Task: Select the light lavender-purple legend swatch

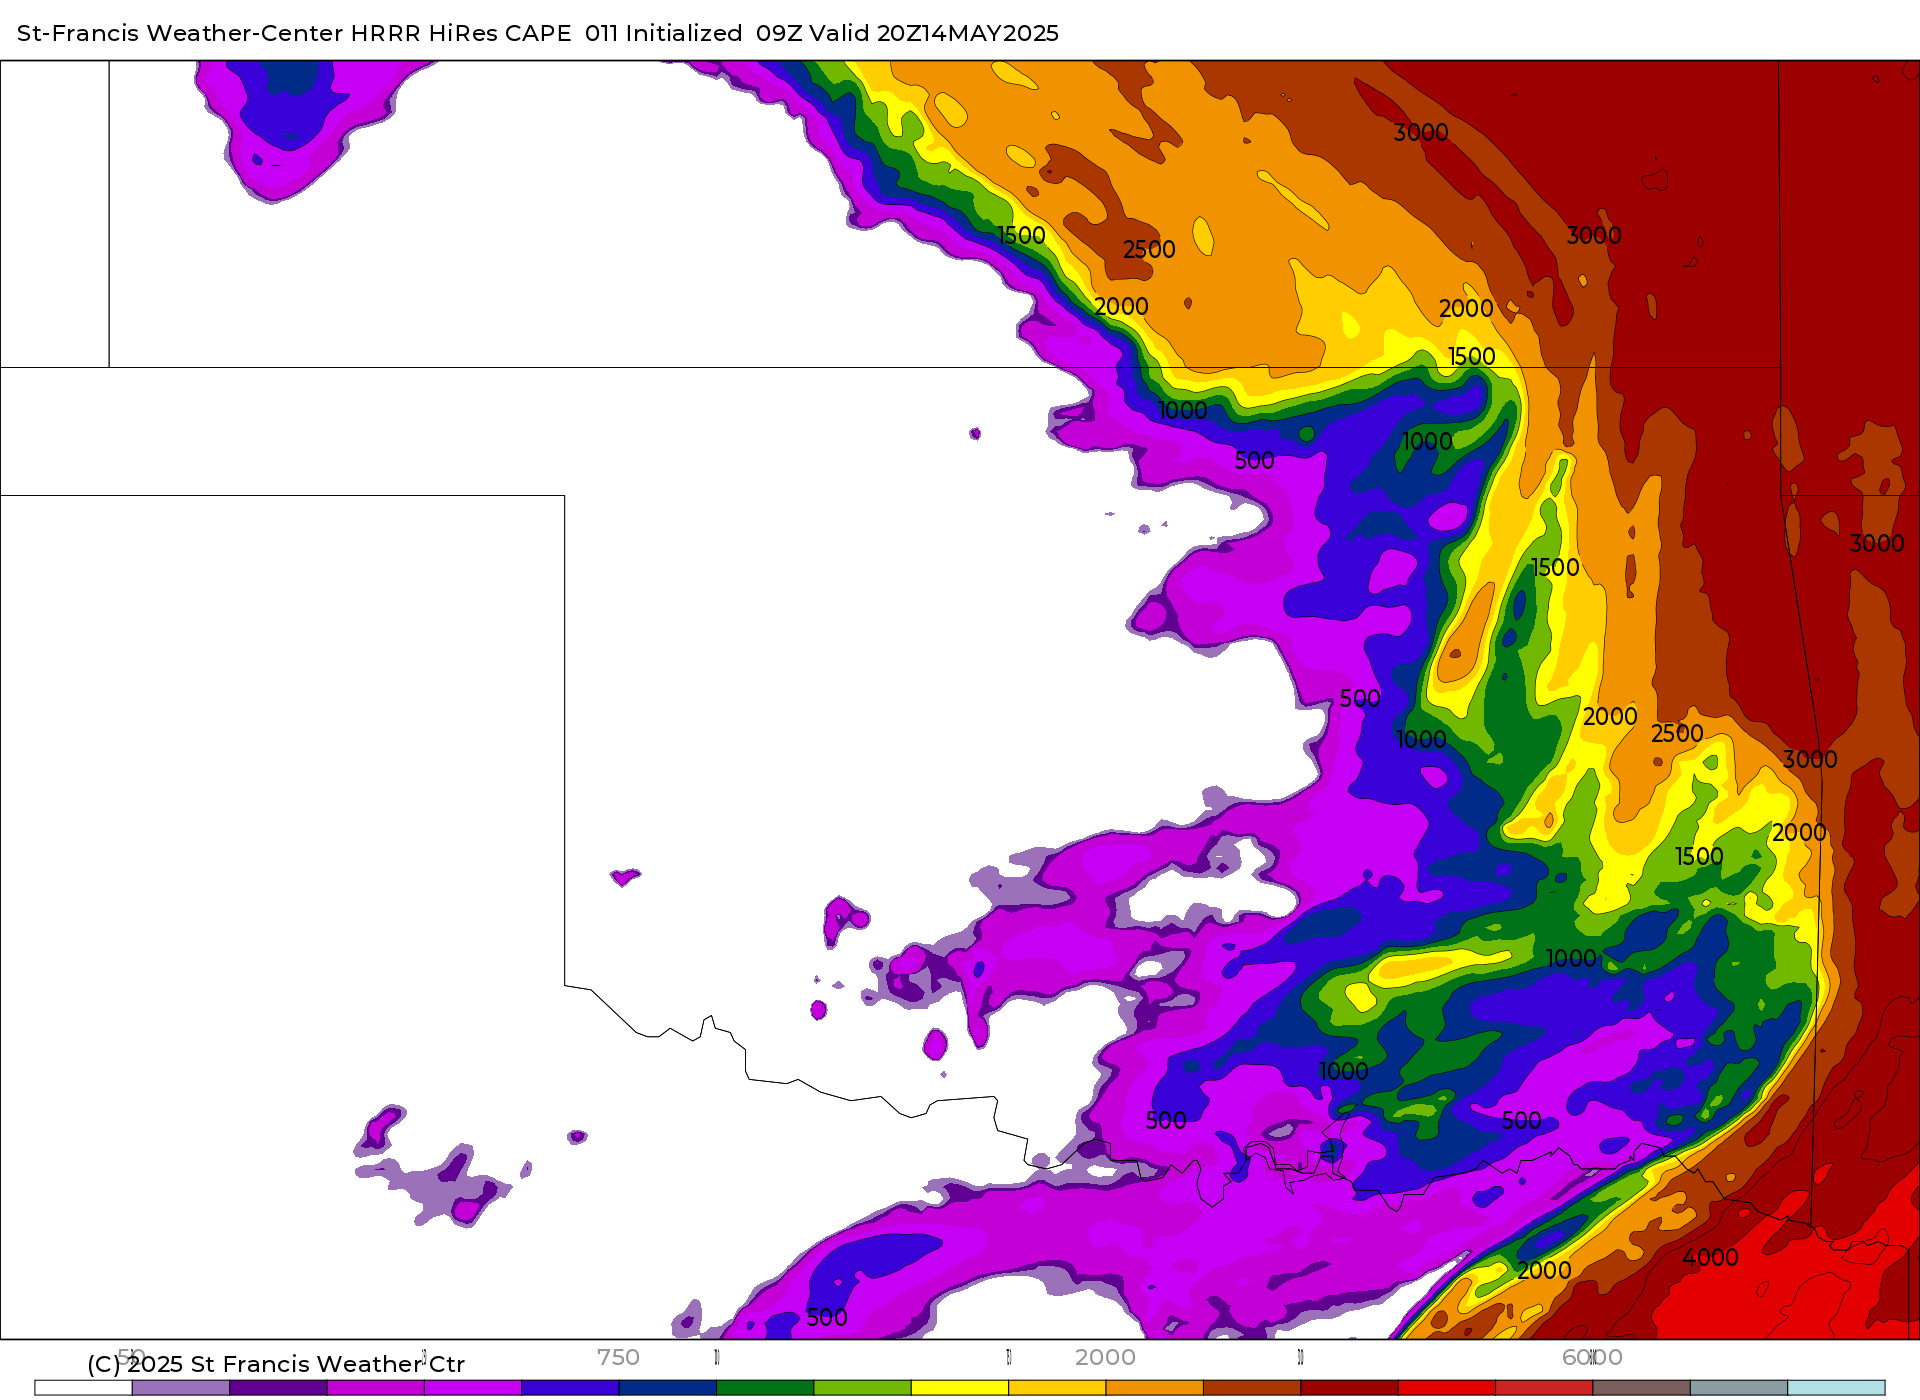Action: (x=181, y=1388)
